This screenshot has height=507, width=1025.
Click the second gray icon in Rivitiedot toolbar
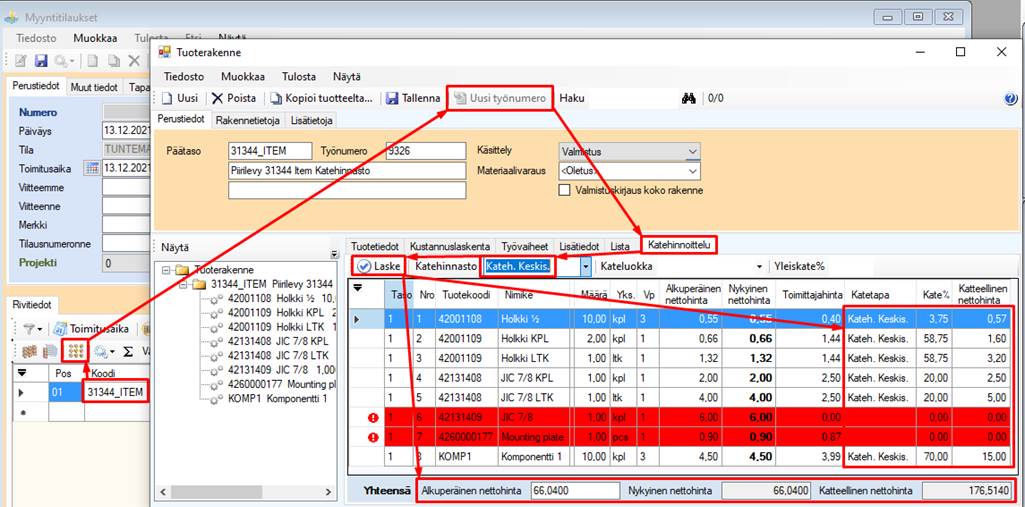tap(50, 352)
